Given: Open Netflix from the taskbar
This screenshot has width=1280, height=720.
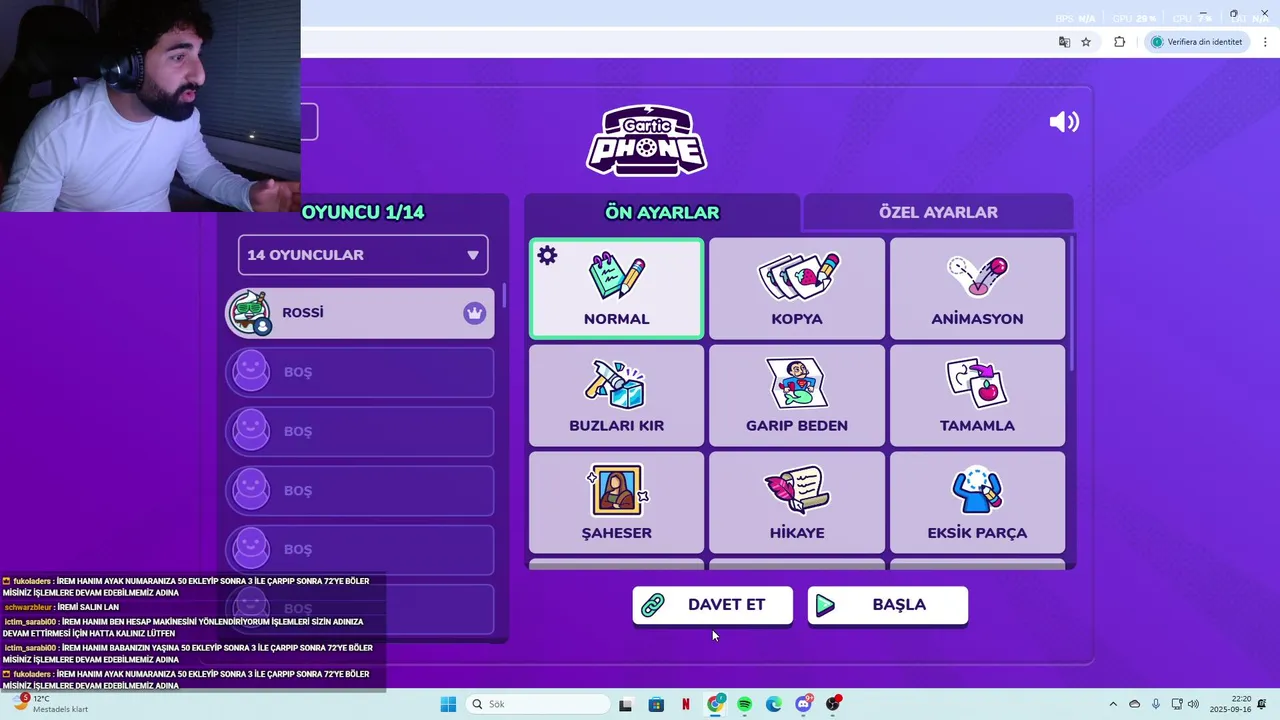Looking at the screenshot, I should point(685,704).
